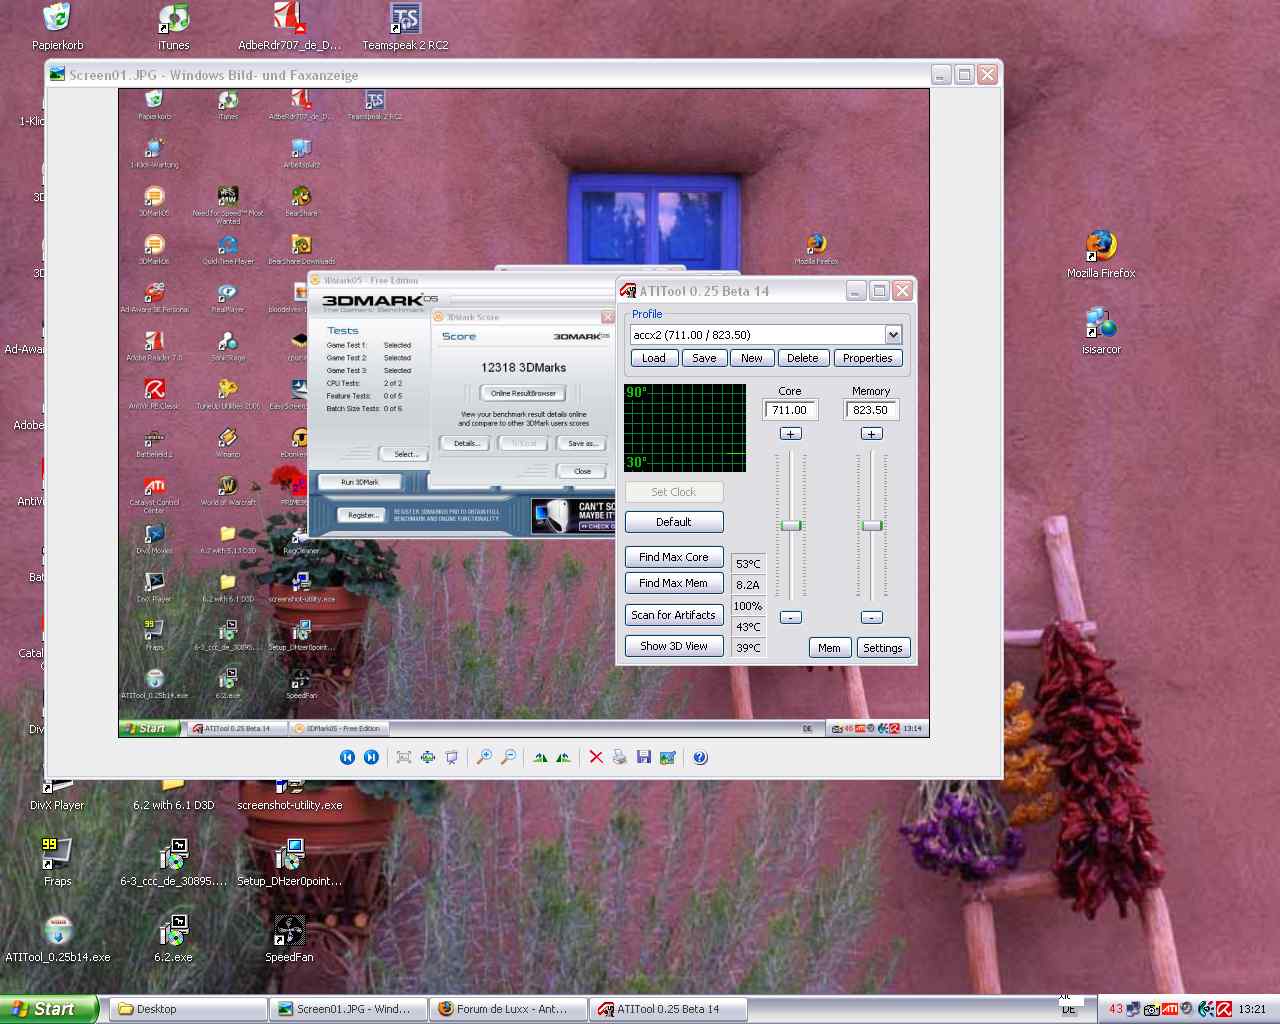Screen dimensions: 1280x1024
Task: Switch to Forum de Luxx Firefox taskbar button
Action: (x=508, y=1009)
